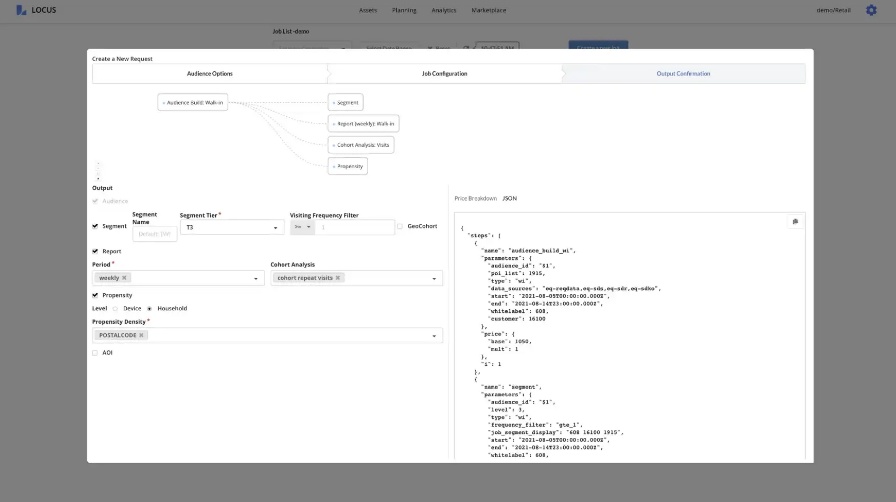Open the settings gear icon
The image size is (896, 502).
tap(871, 10)
